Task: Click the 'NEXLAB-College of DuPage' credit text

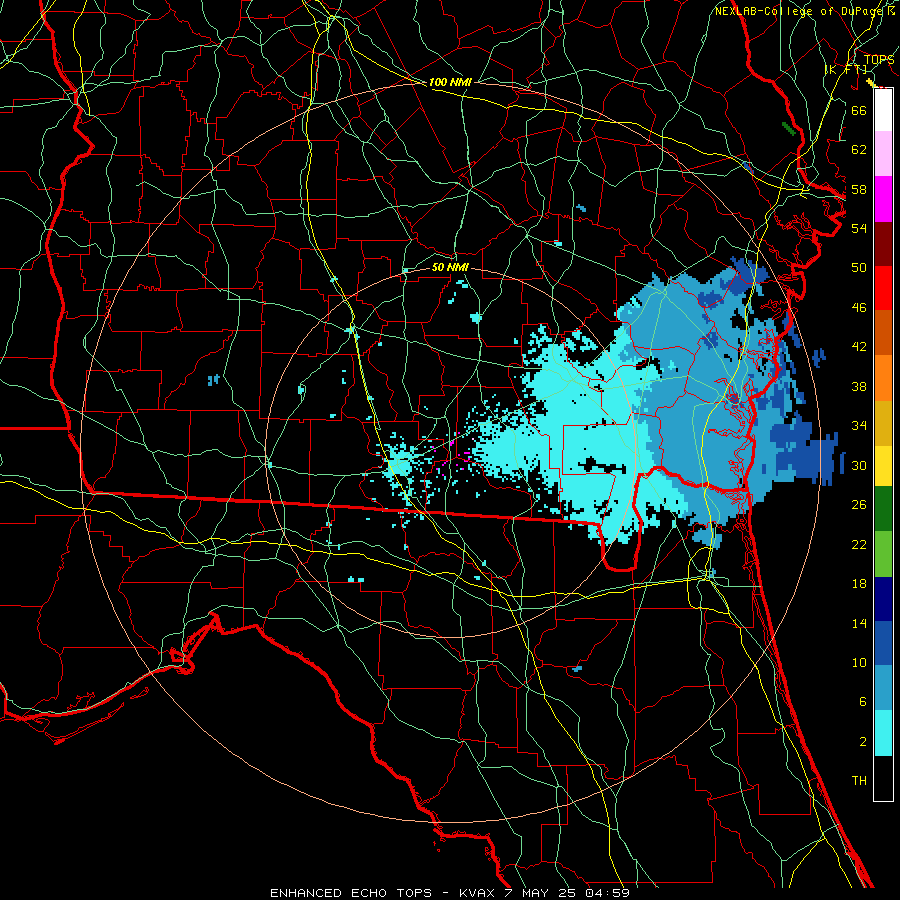Action: 800,11
